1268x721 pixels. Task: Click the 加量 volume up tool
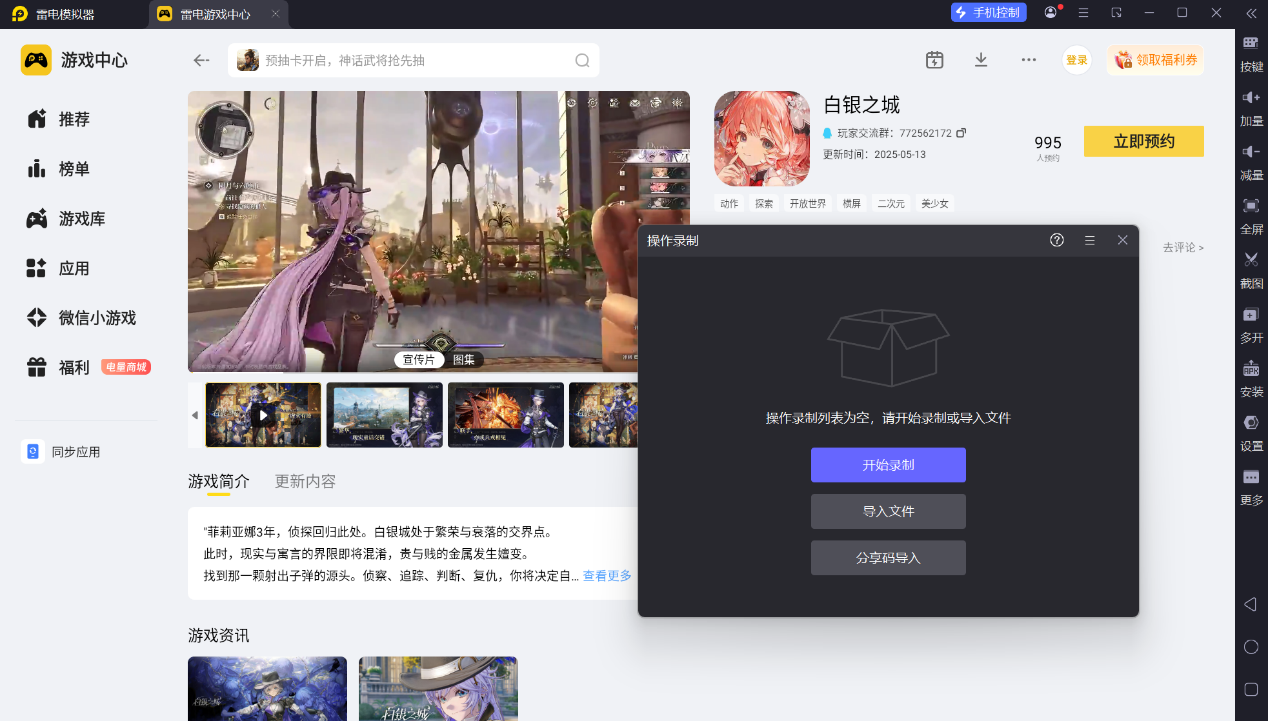(x=1251, y=108)
